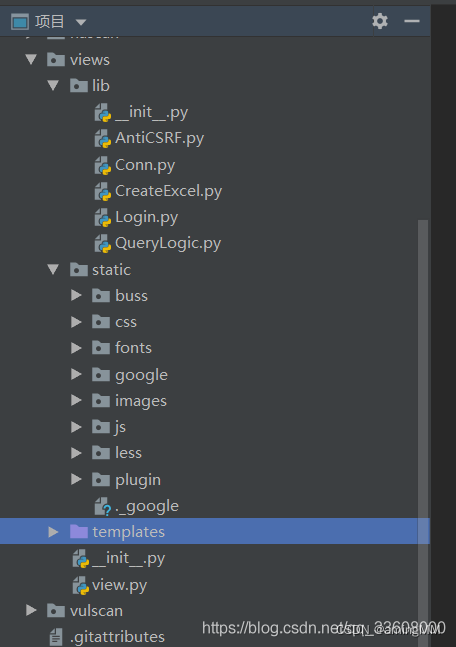Click the 项目 project panel icon
The height and width of the screenshot is (647, 456).
tap(20, 21)
